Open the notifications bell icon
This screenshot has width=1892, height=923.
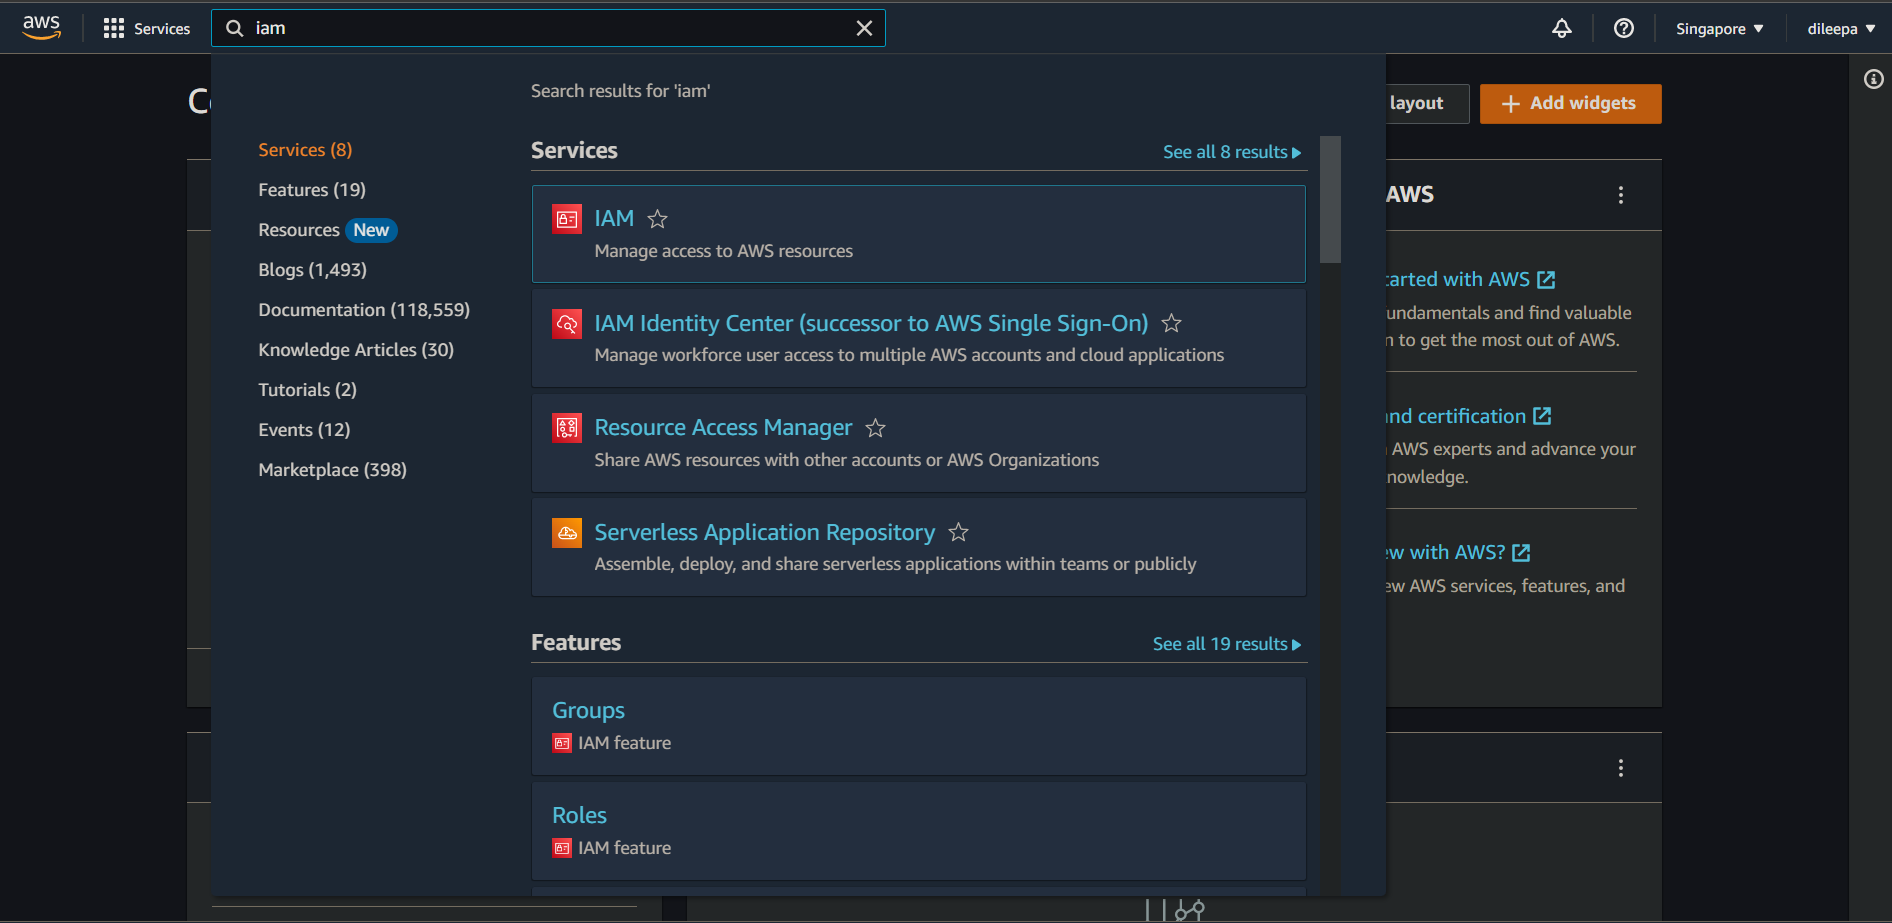[1561, 28]
